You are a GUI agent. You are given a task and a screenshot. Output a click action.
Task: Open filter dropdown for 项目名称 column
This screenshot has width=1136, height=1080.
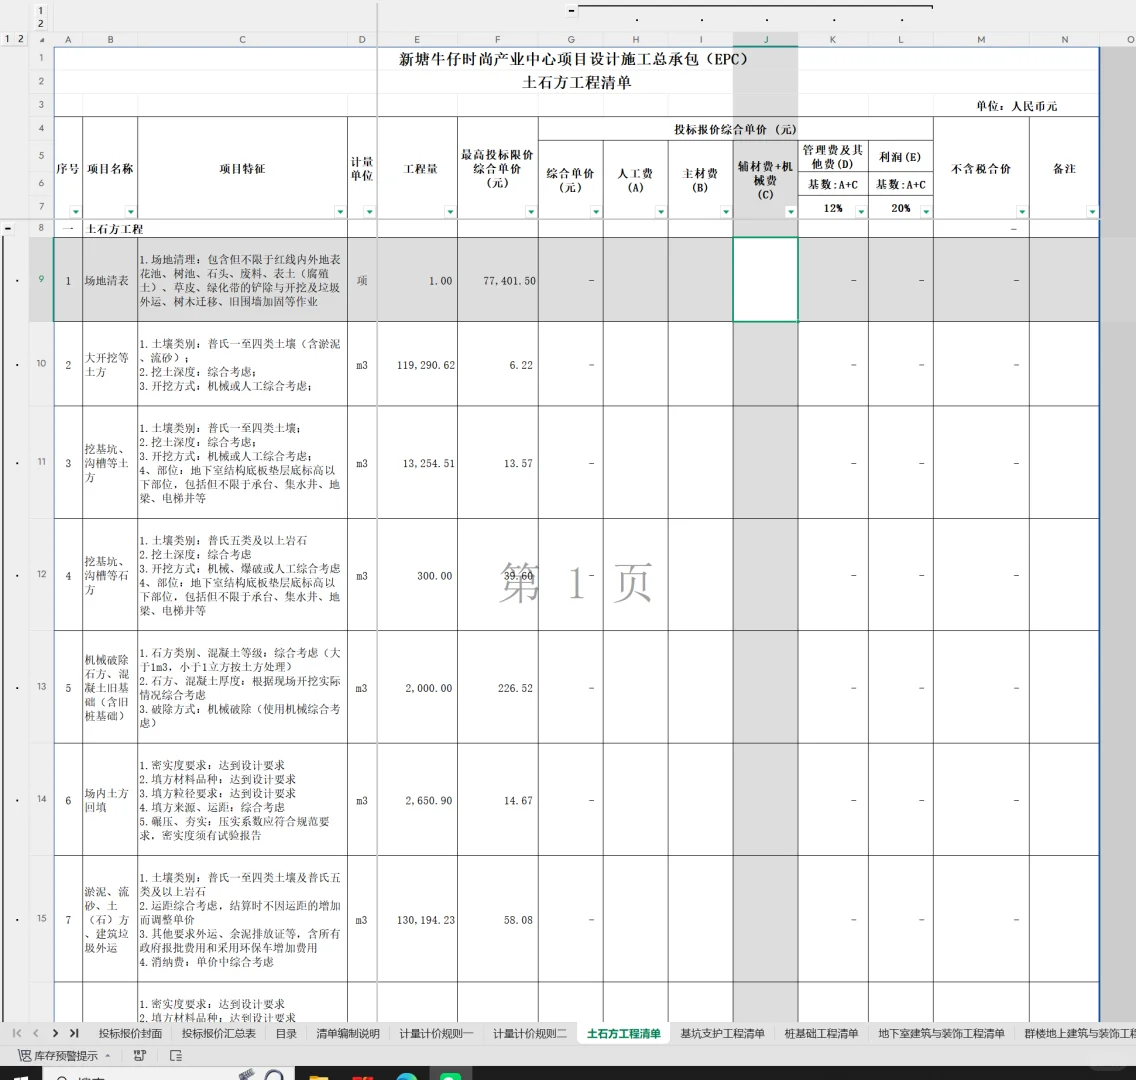(130, 212)
